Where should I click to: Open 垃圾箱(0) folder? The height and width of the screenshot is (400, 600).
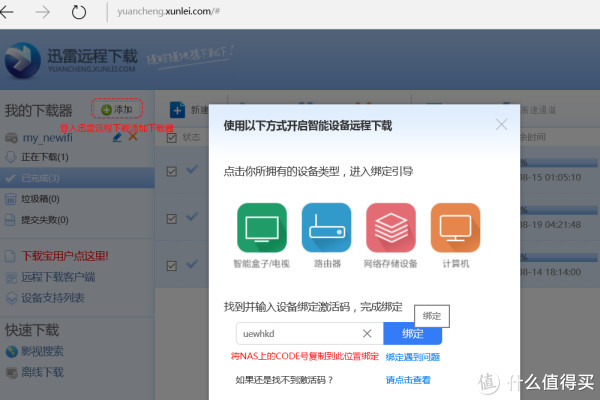(x=40, y=199)
